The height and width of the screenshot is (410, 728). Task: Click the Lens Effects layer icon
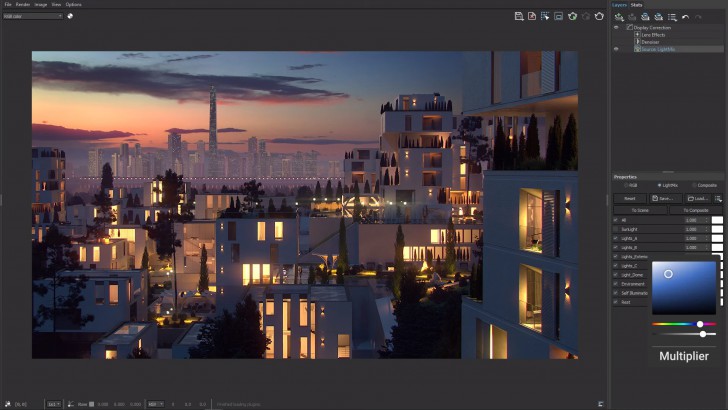[x=637, y=34]
